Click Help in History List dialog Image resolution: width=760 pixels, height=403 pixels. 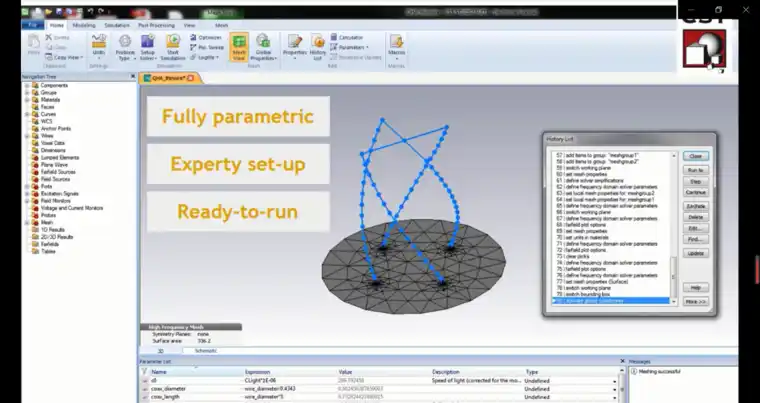(x=696, y=288)
